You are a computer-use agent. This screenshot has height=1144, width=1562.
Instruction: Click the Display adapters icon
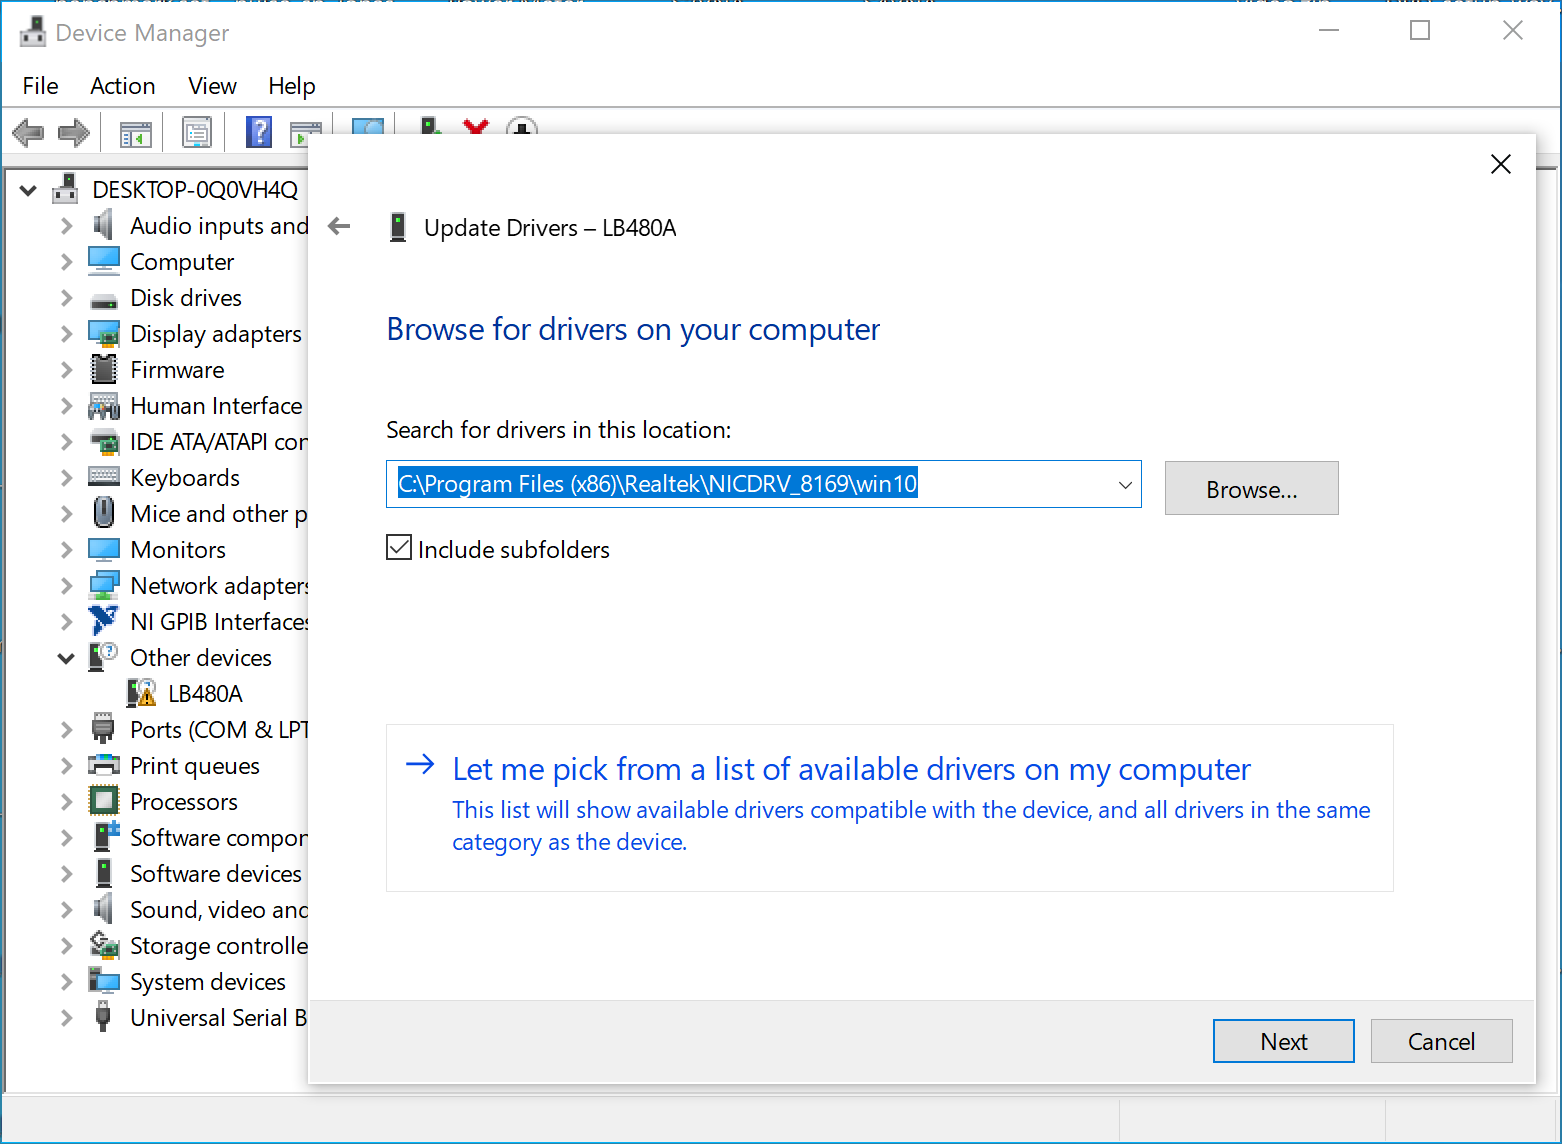(103, 333)
